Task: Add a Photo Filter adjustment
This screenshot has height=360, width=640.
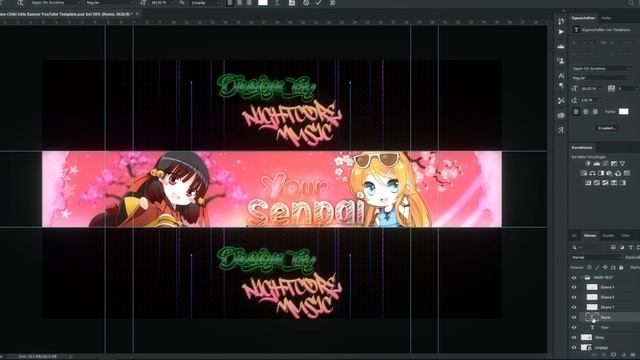Action: click(x=609, y=173)
